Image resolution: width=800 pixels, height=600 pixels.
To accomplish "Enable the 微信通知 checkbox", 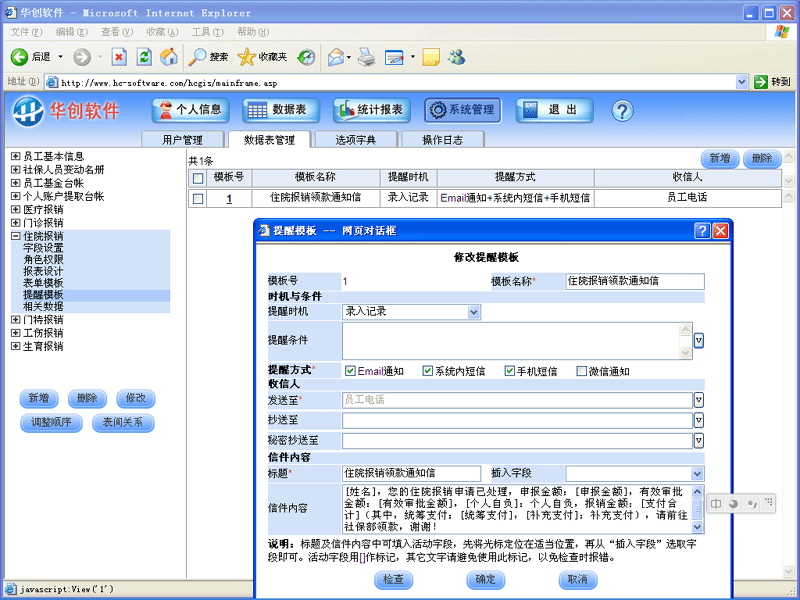I will tap(581, 371).
